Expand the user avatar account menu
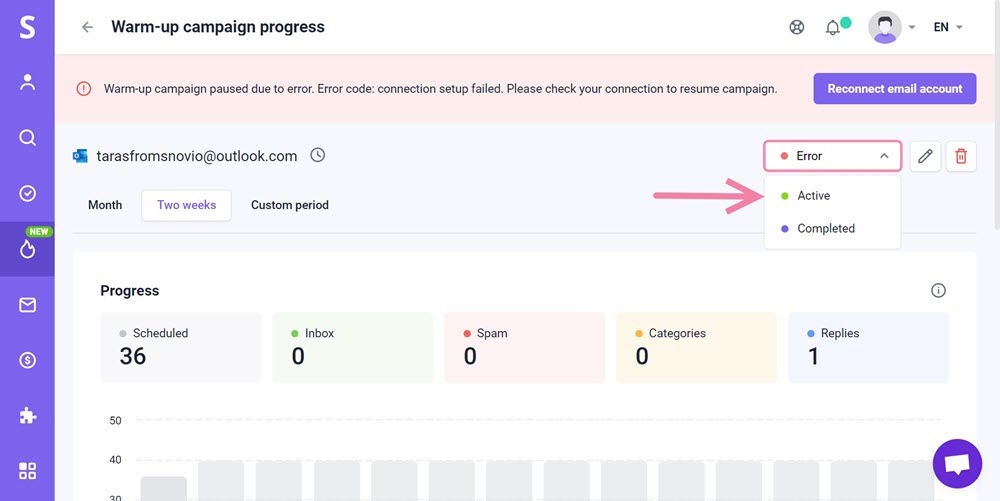The height and width of the screenshot is (501, 1000). [x=892, y=27]
